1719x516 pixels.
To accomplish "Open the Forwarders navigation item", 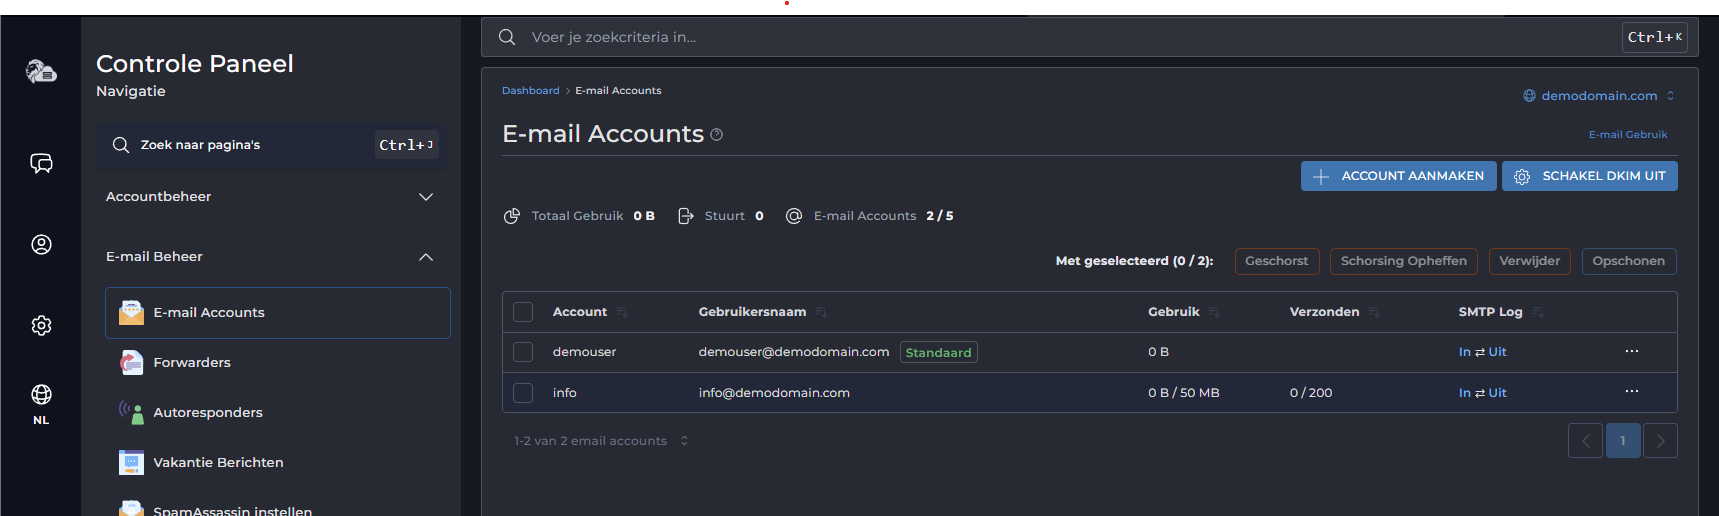I will point(278,362).
